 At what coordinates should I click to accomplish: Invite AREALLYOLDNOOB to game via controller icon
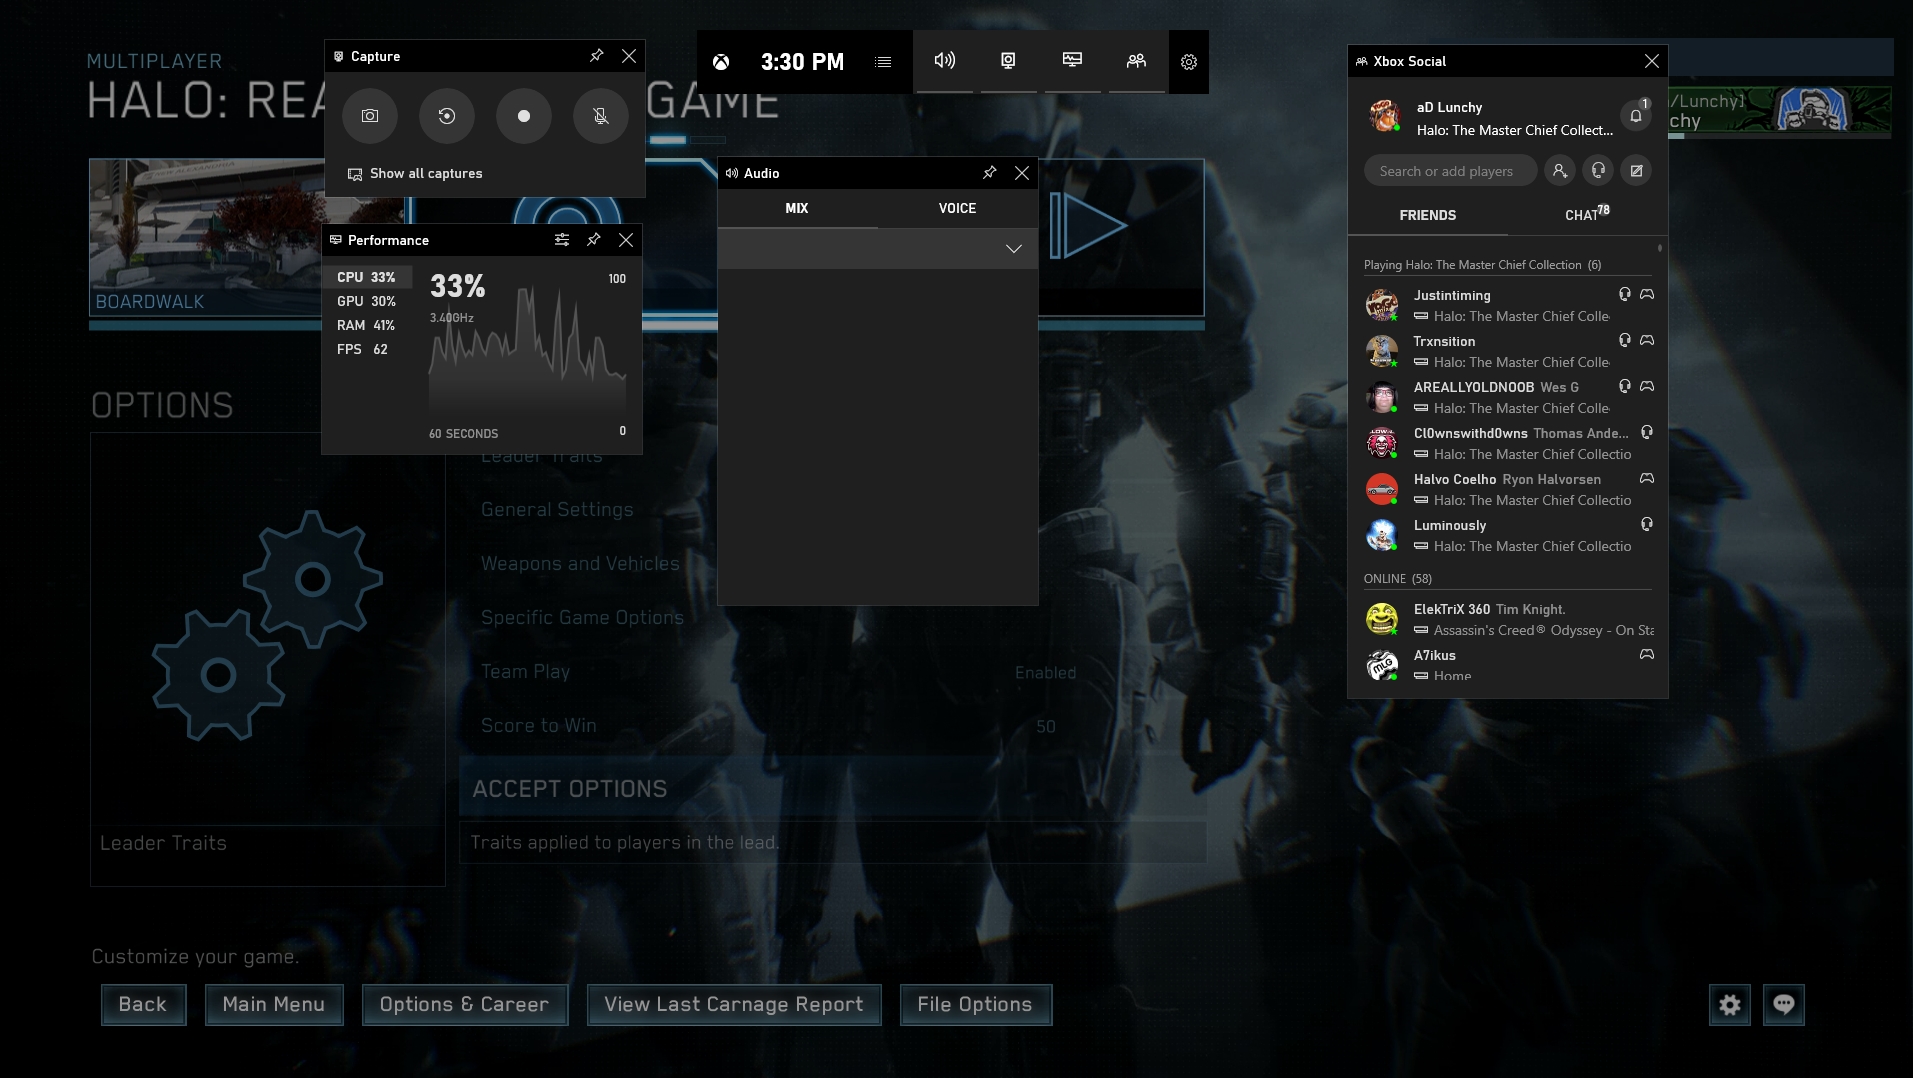pyautogui.click(x=1647, y=386)
